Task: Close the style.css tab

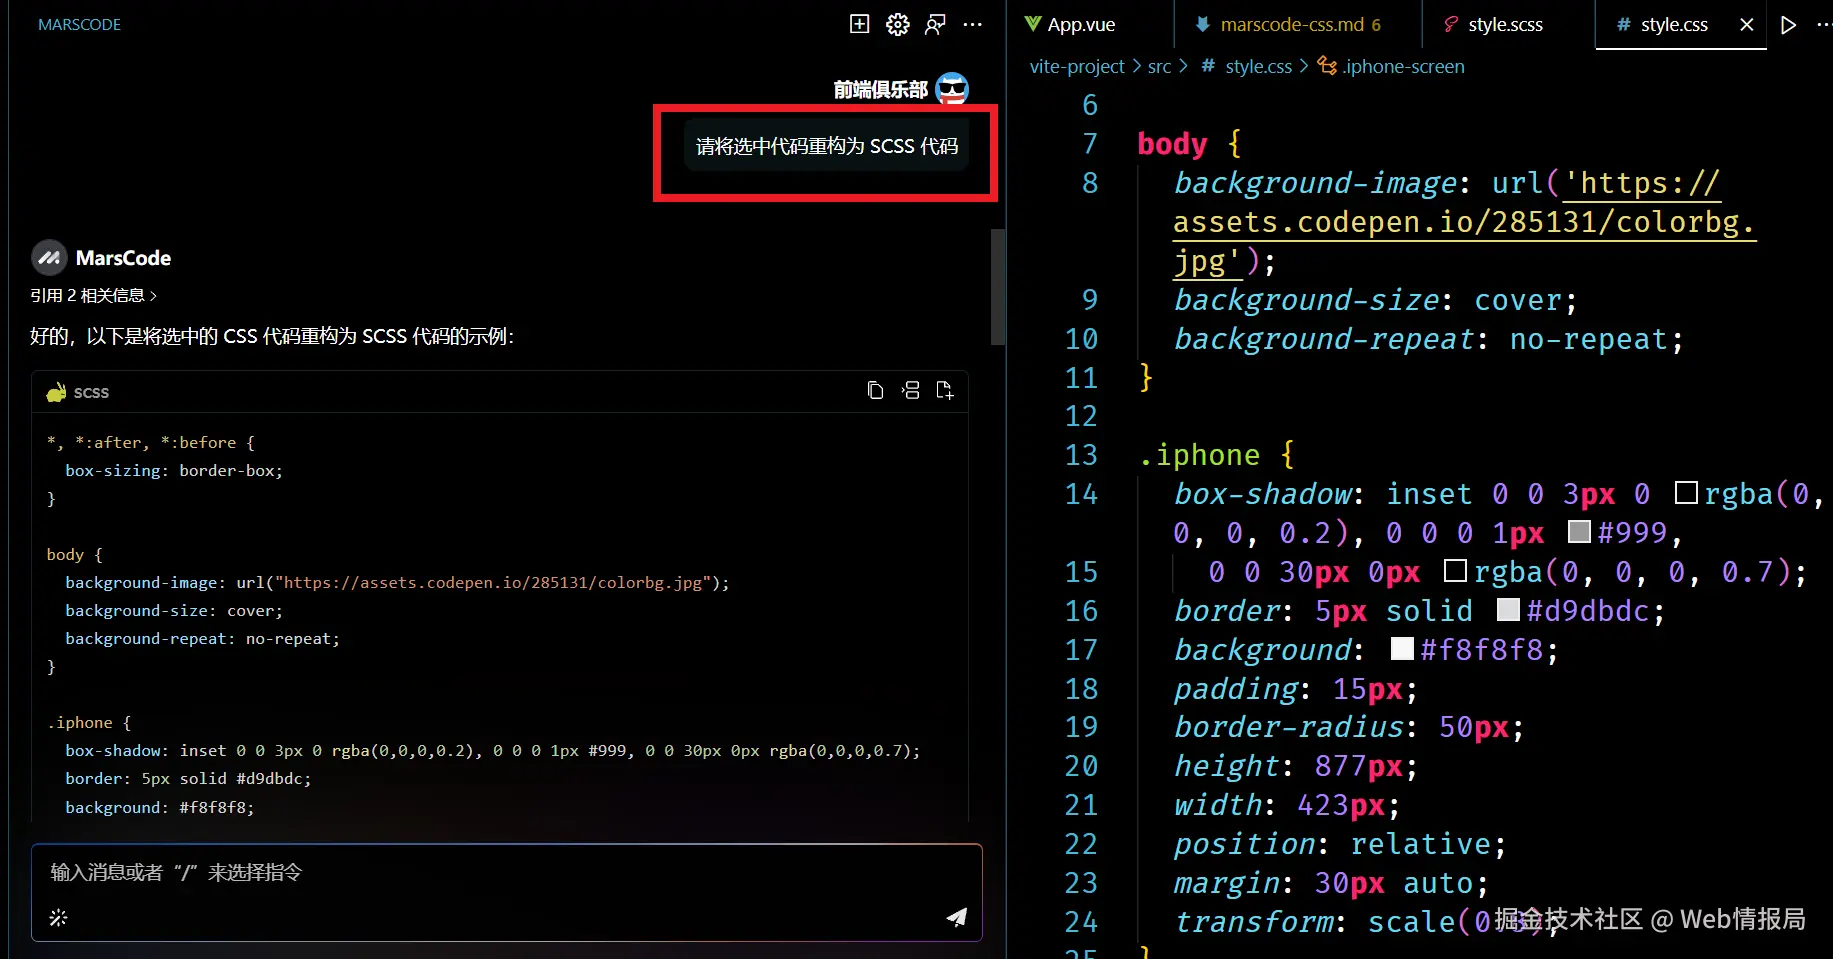Action: tap(1746, 25)
